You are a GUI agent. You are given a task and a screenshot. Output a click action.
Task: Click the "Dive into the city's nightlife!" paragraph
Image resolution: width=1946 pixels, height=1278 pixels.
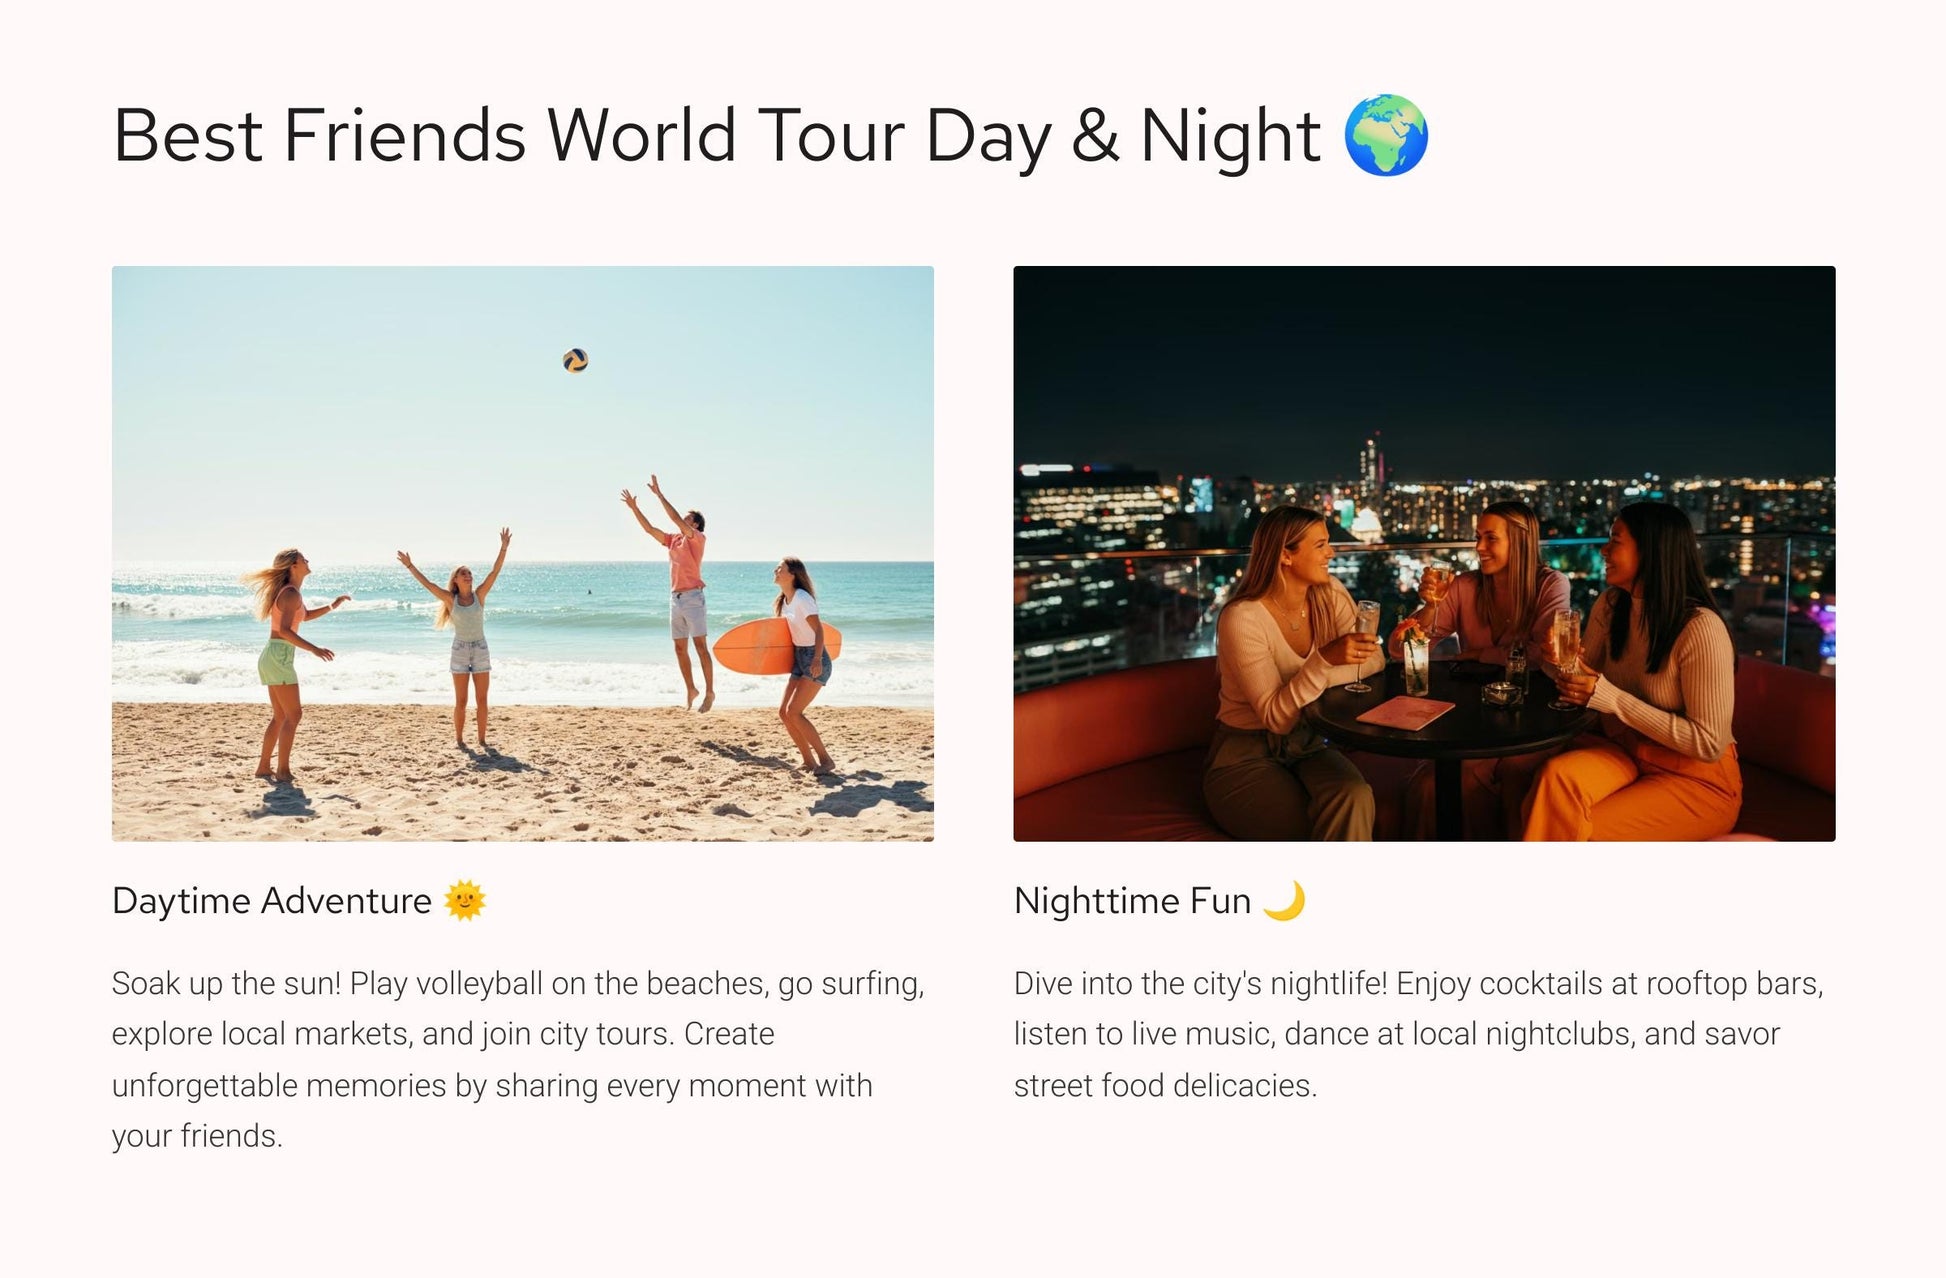(x=1418, y=1034)
